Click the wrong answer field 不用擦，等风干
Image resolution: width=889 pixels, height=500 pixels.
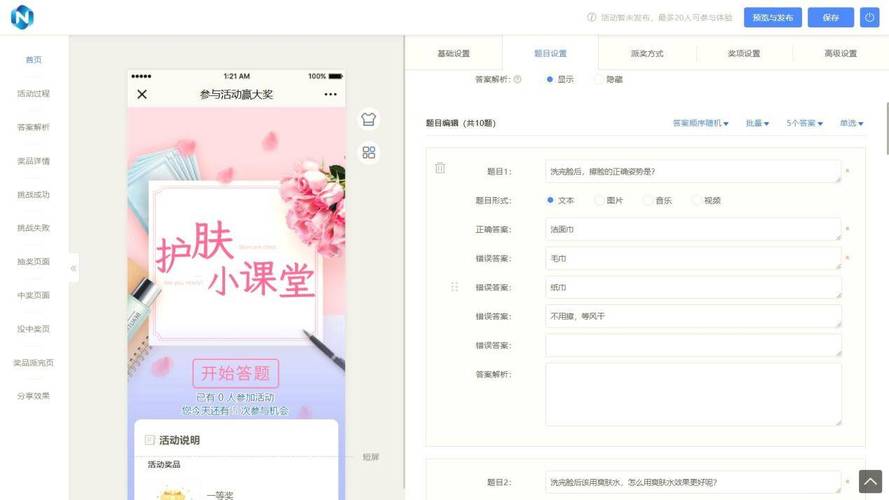pos(693,316)
